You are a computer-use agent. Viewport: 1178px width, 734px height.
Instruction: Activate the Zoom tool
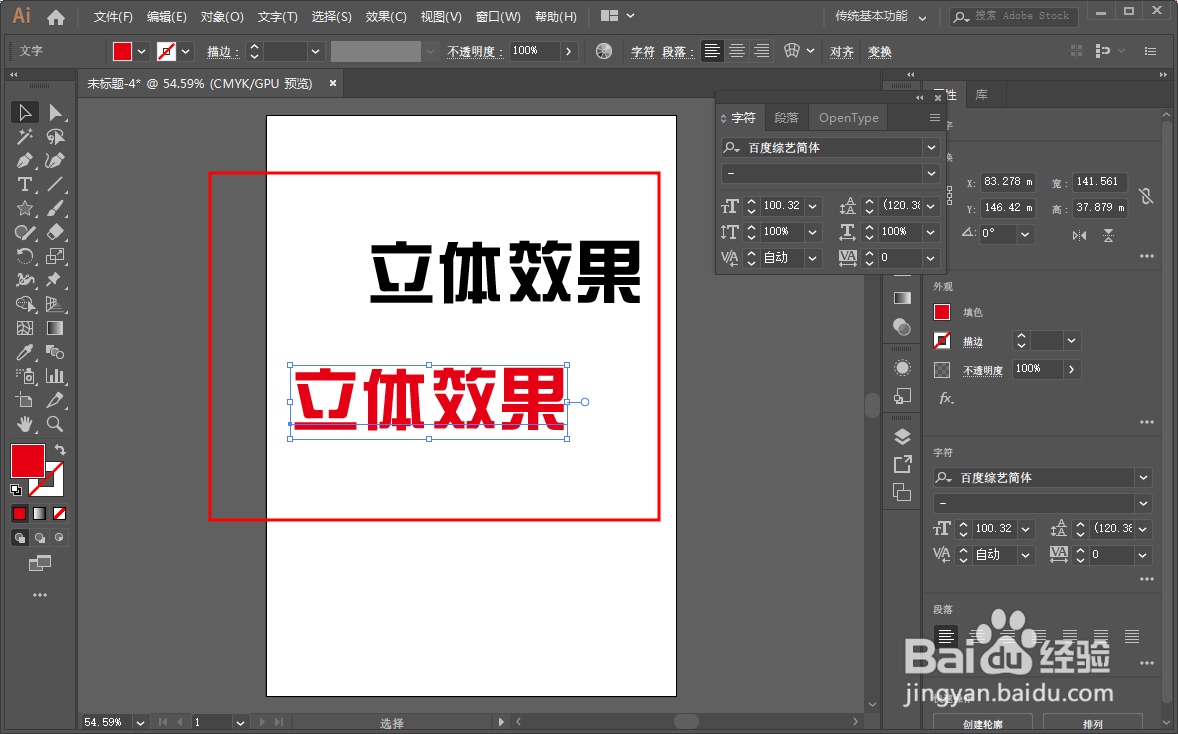click(x=55, y=424)
